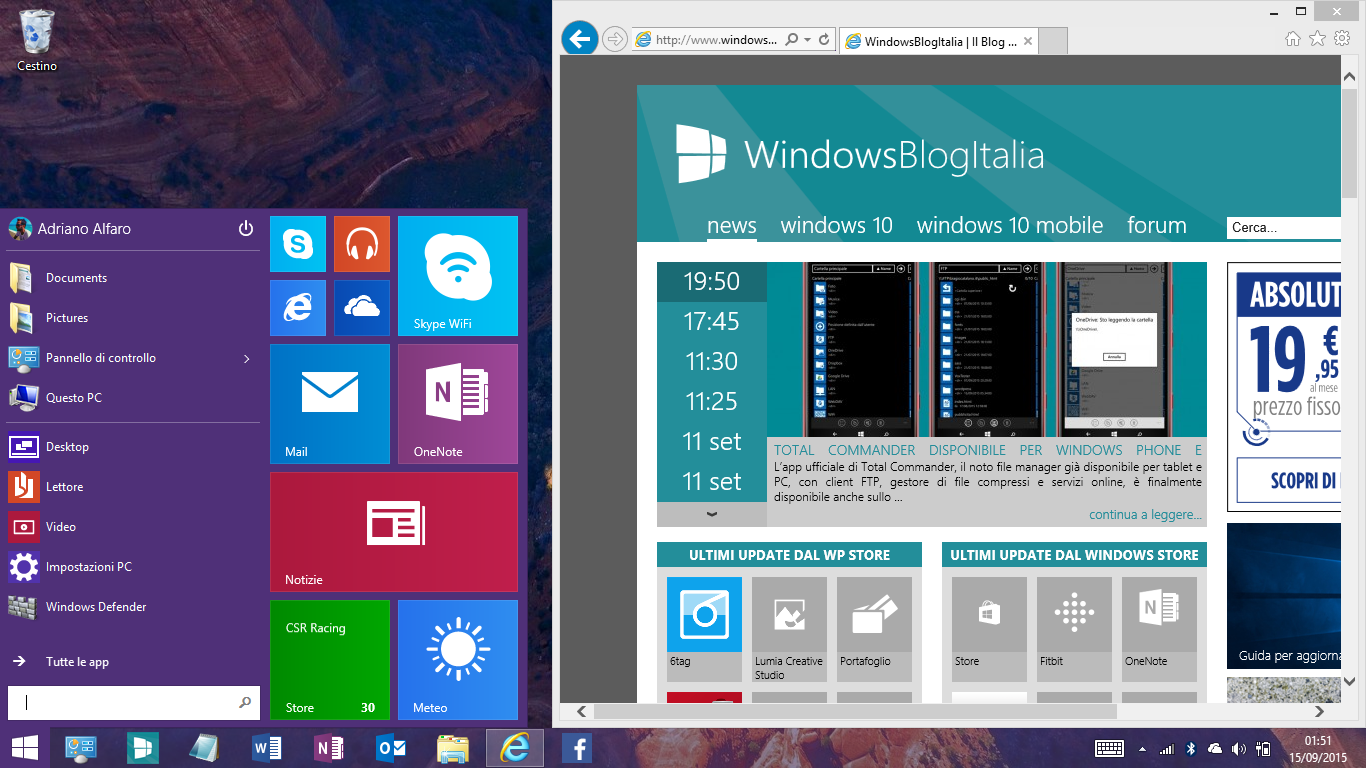
Task: Select the news tab on website
Action: click(732, 226)
